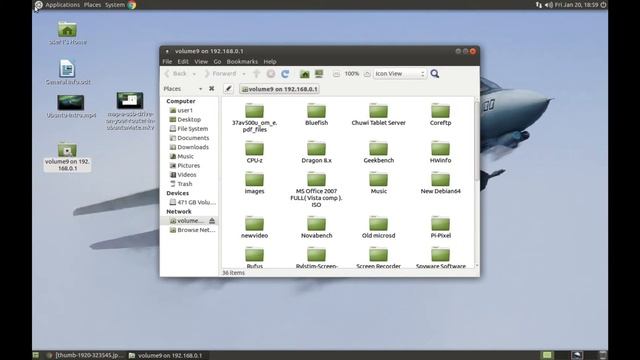Screen dimensions: 640x360
Task: Select the Pi-Pixel folder
Action: (x=440, y=227)
